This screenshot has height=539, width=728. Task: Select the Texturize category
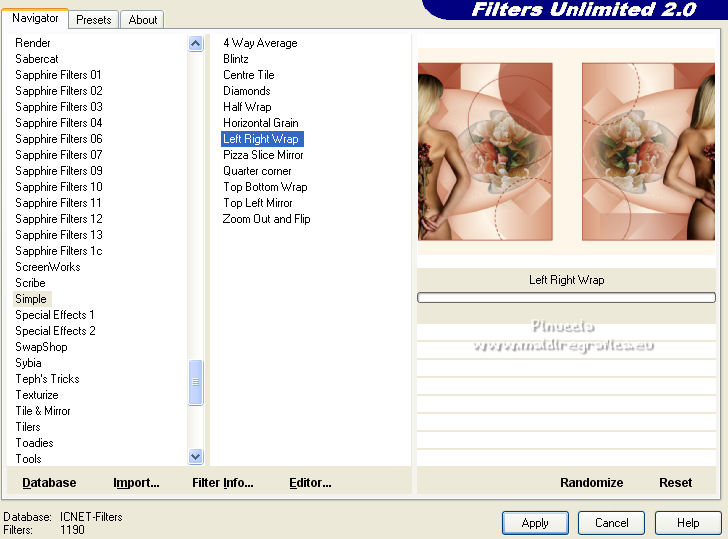[37, 395]
